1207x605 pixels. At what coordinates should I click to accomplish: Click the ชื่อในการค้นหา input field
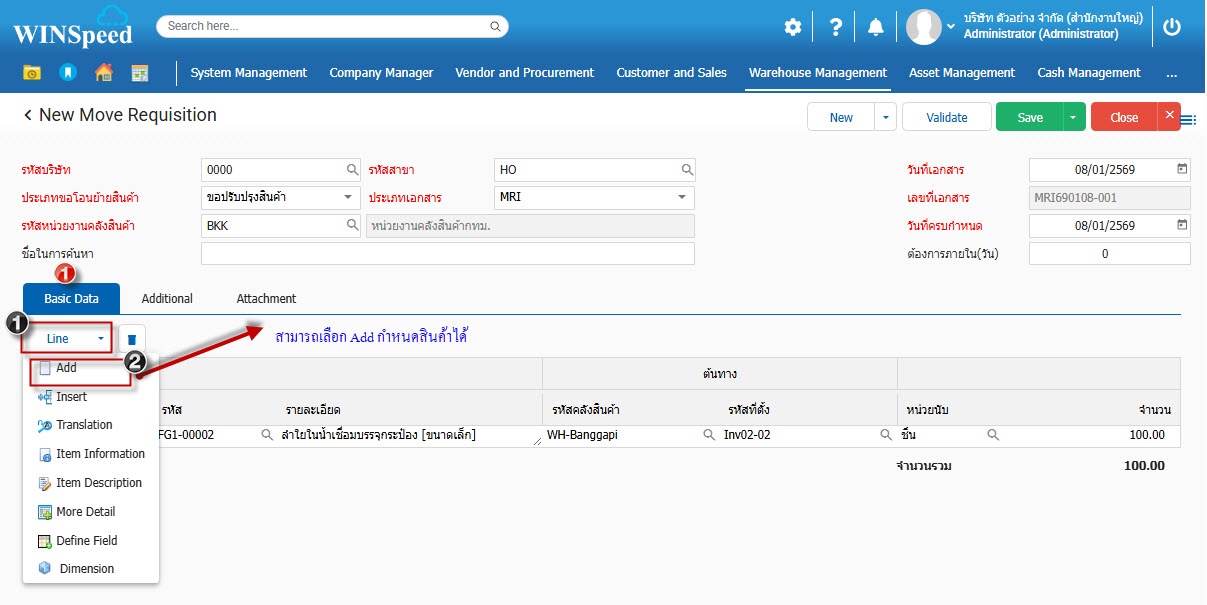coord(447,254)
